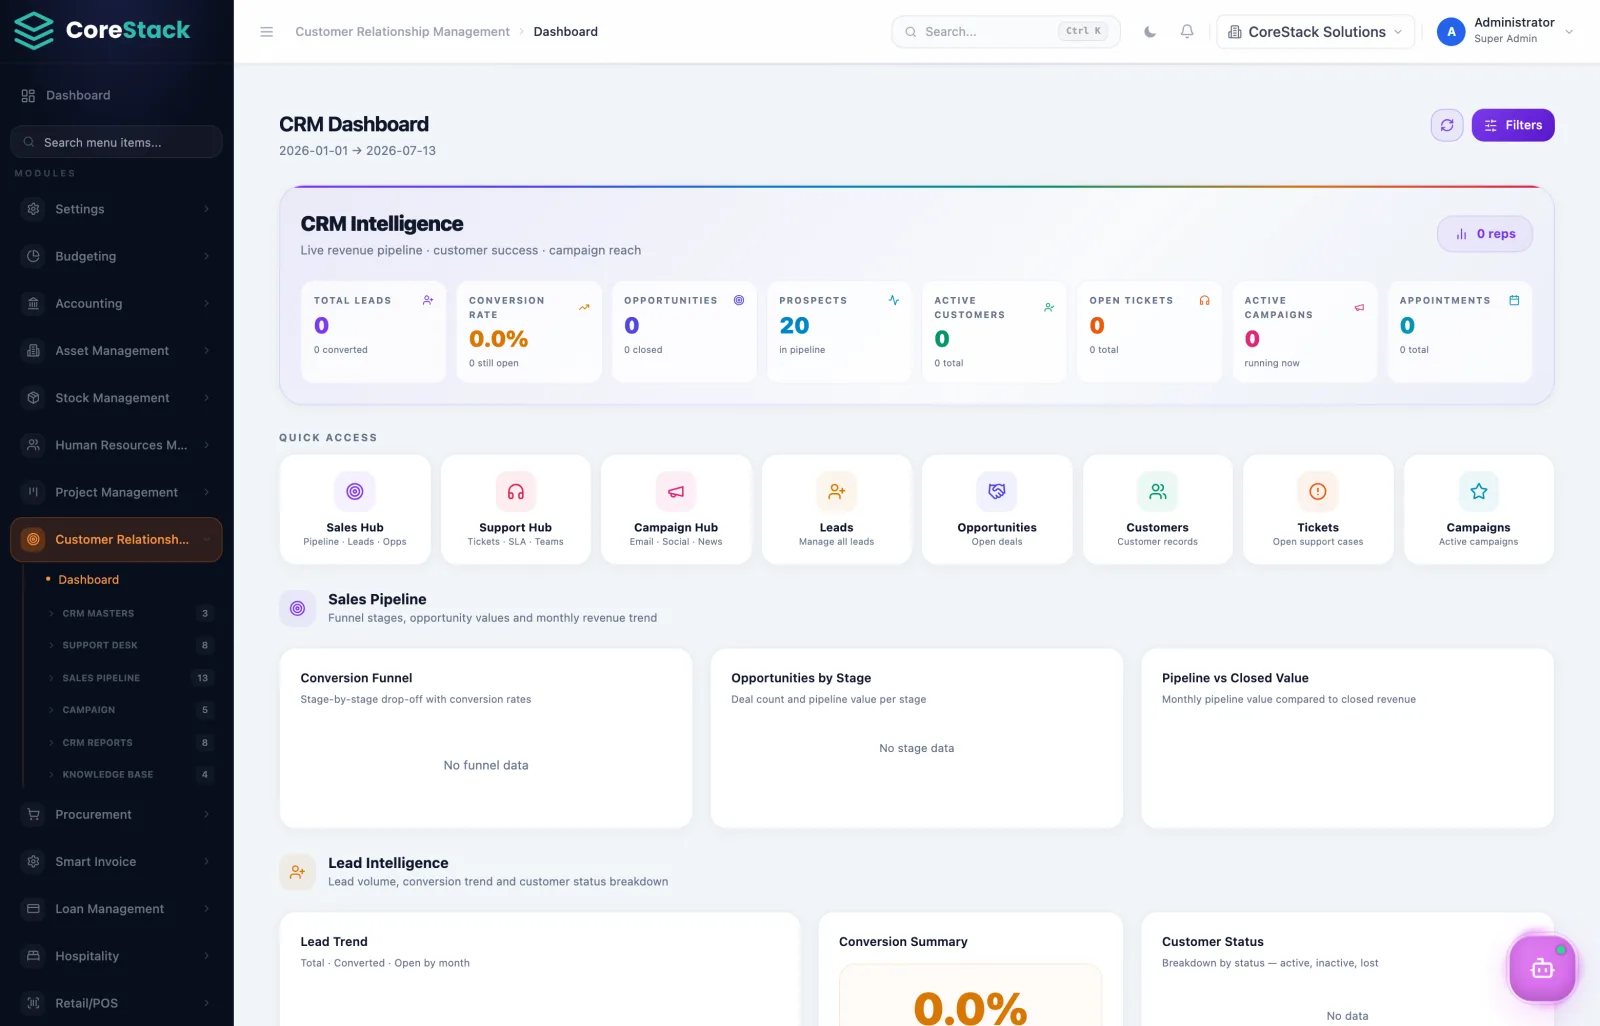Click the Total Leads stat card
This screenshot has height=1026, width=1600.
coord(374,332)
